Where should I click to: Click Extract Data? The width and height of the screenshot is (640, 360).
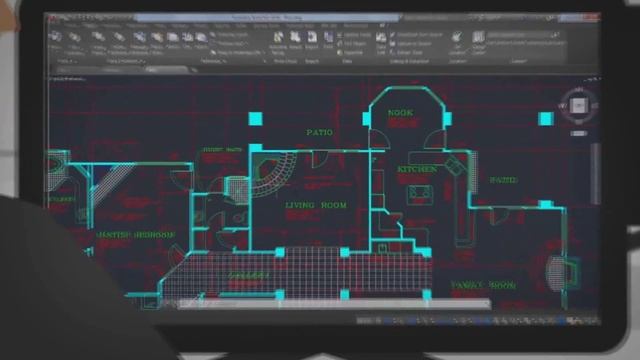[406, 53]
